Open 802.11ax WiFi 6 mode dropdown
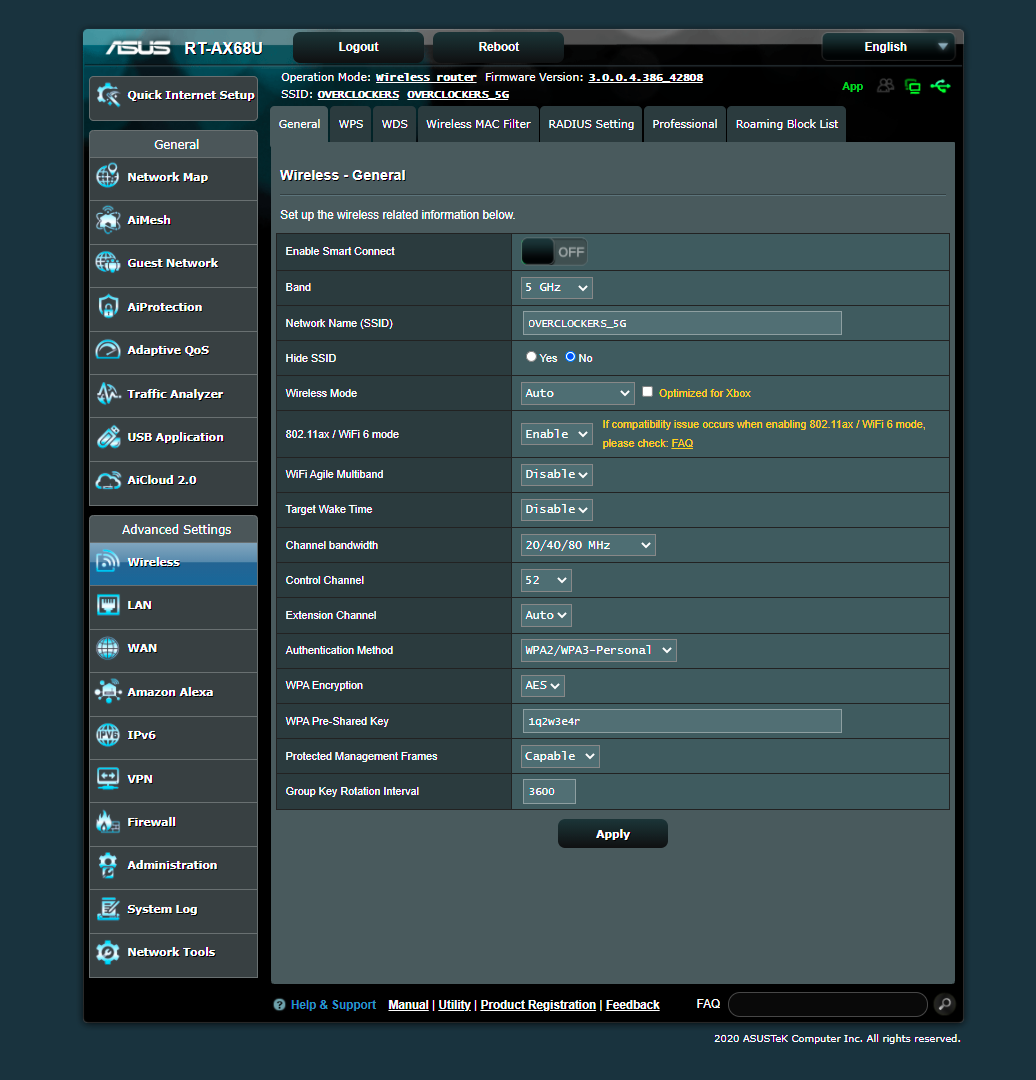1036x1080 pixels. (557, 434)
